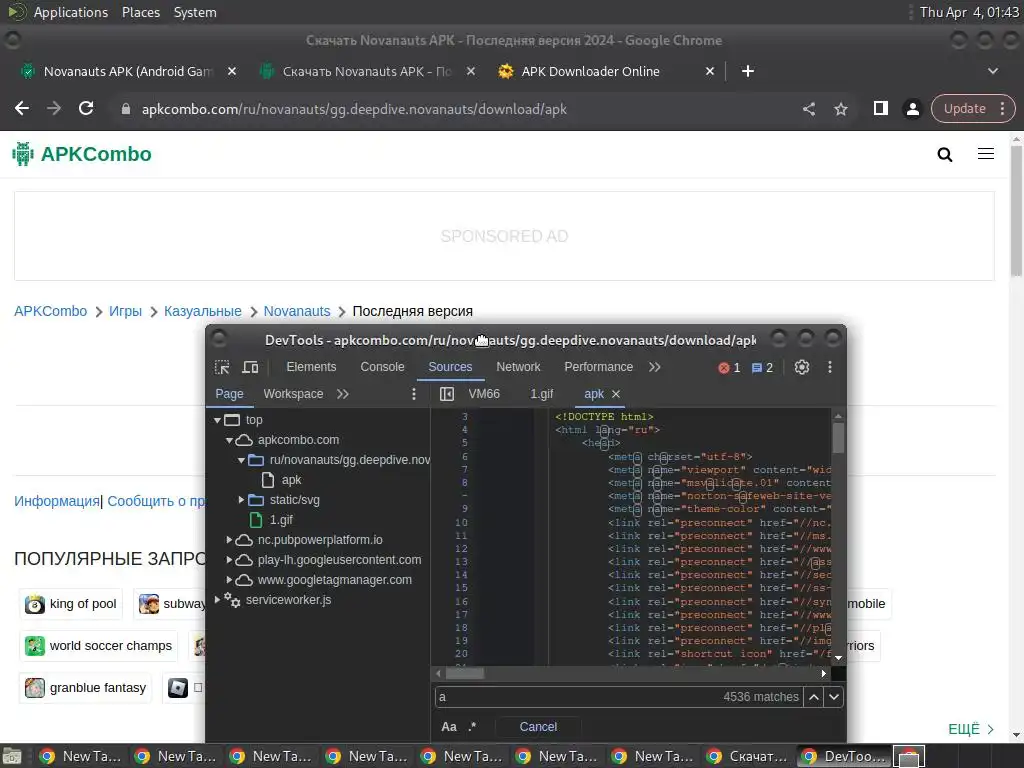Click the code editor vertical scrollbar
Image resolution: width=1024 pixels, height=768 pixels.
tap(839, 438)
